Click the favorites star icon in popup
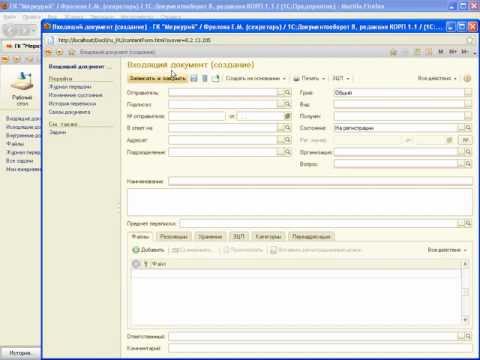Viewport: 480px width, 360px height. [x=71, y=52]
